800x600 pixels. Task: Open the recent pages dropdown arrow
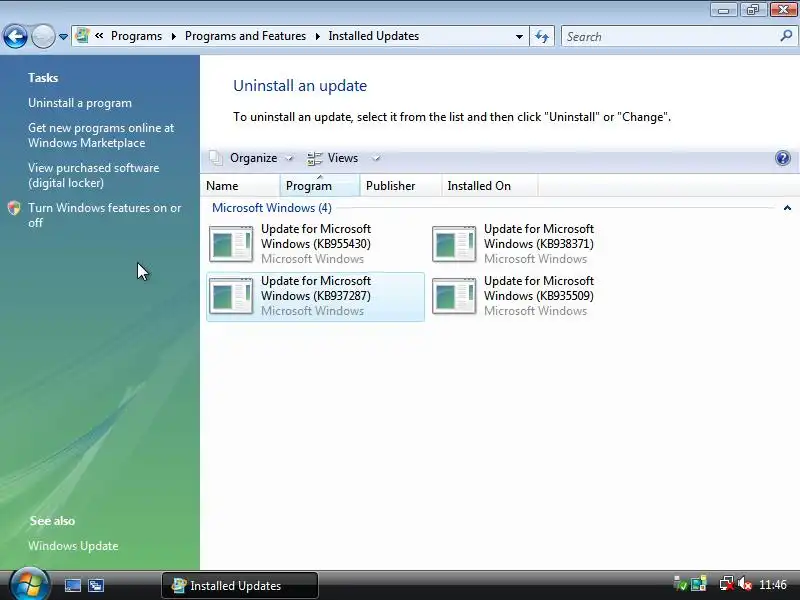(63, 37)
